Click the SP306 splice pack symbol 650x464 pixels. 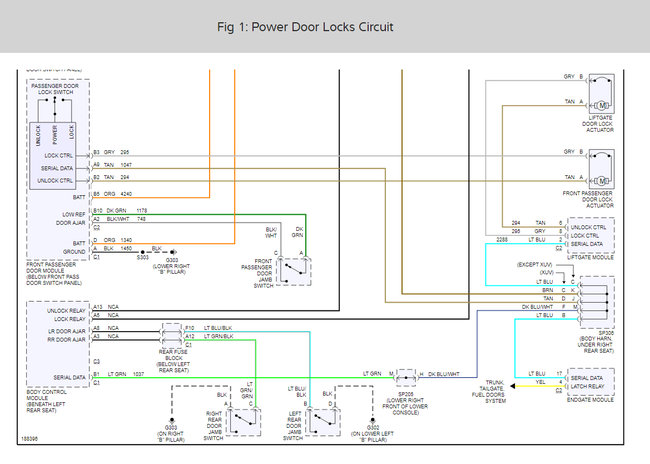tap(597, 302)
